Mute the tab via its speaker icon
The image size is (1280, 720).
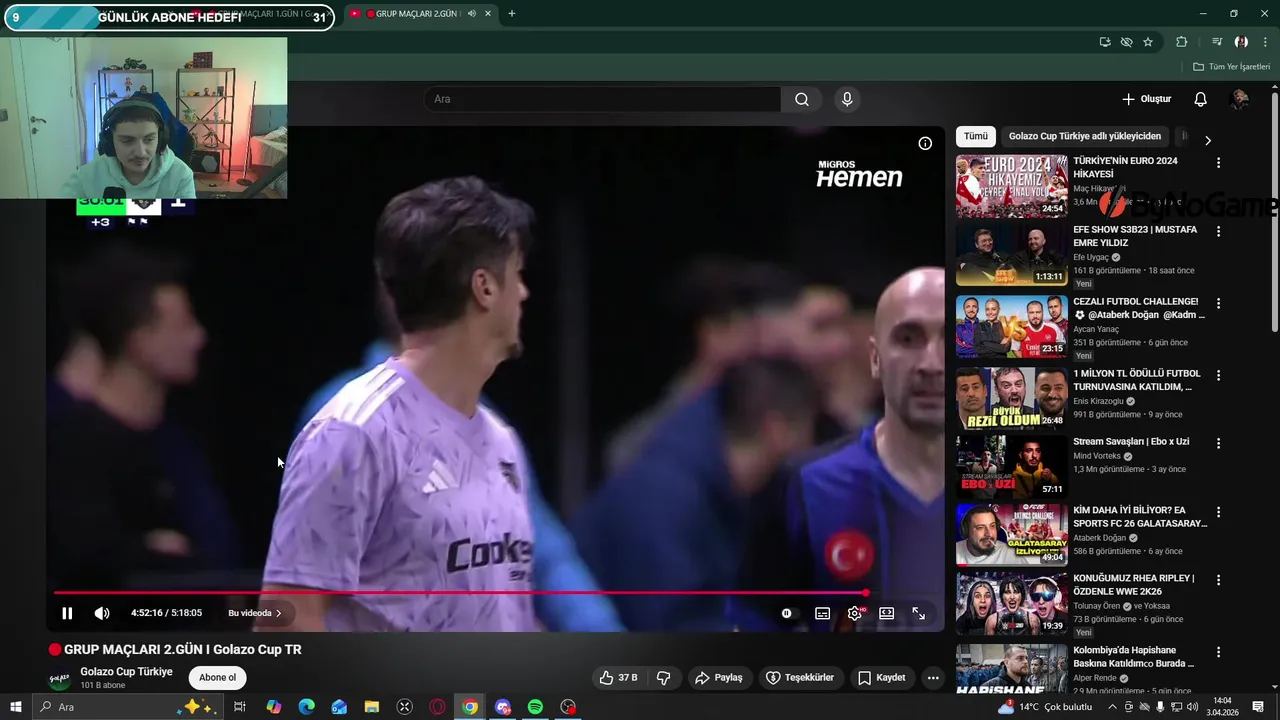[471, 14]
